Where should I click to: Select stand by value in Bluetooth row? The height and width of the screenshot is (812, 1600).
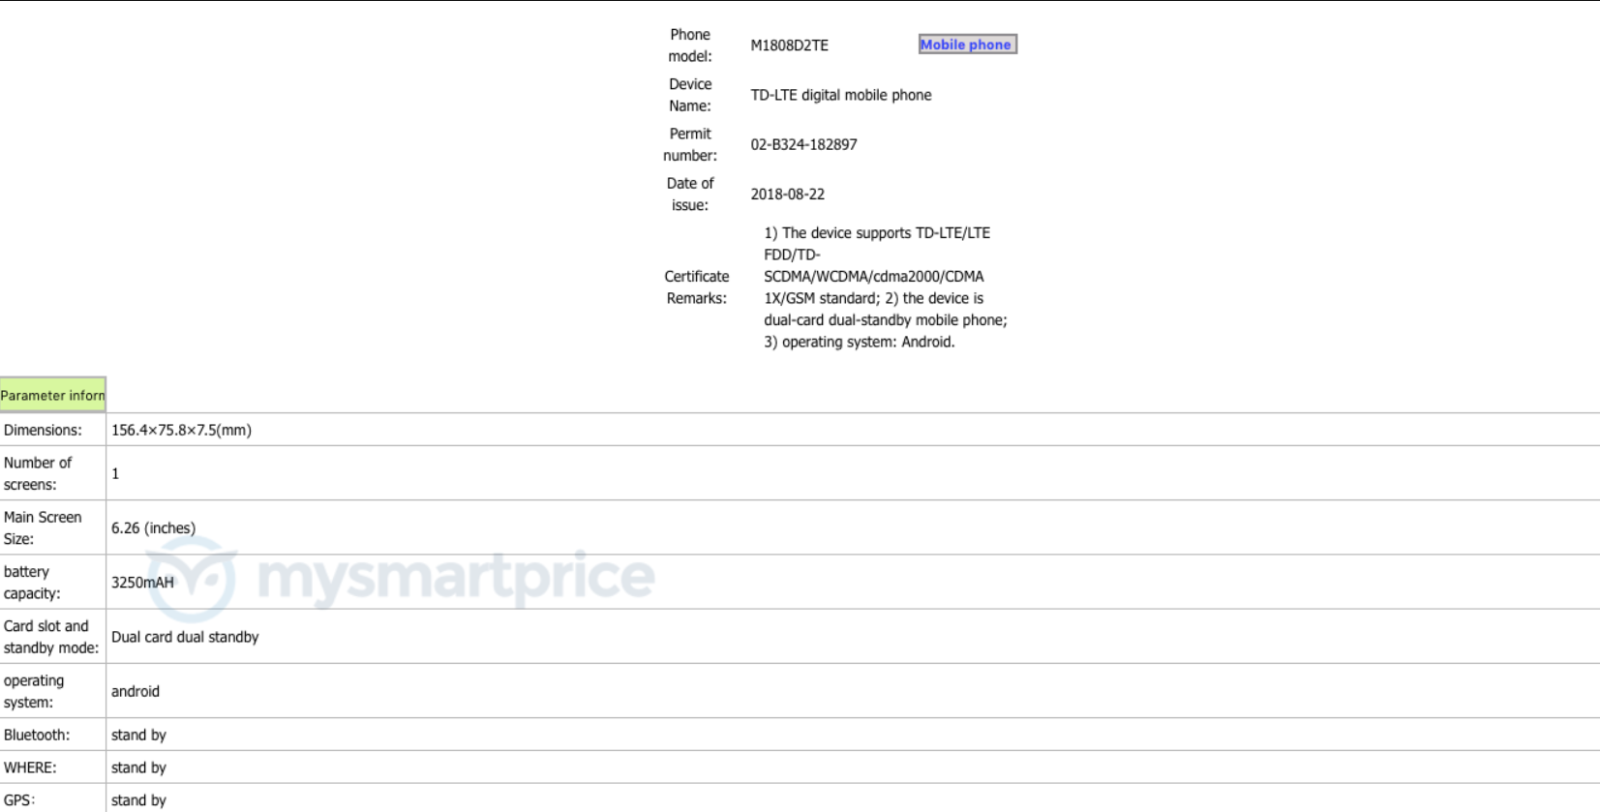click(138, 735)
